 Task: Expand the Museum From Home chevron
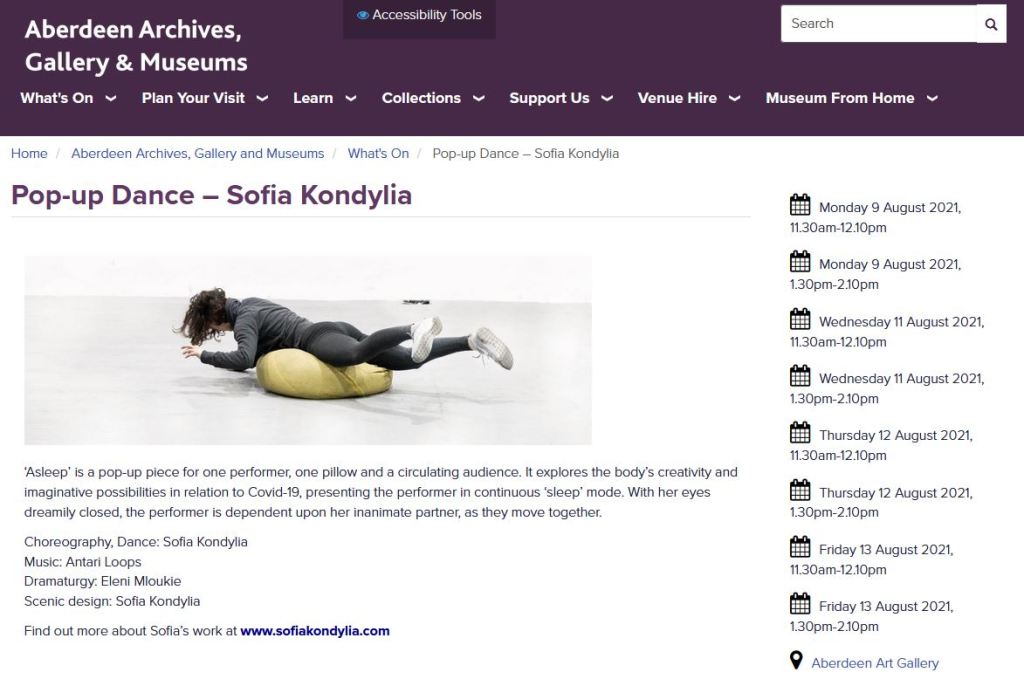pyautogui.click(x=933, y=99)
